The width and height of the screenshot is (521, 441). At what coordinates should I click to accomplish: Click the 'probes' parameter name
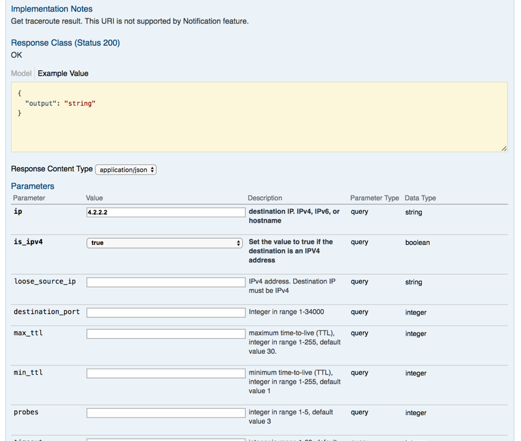[26, 412]
